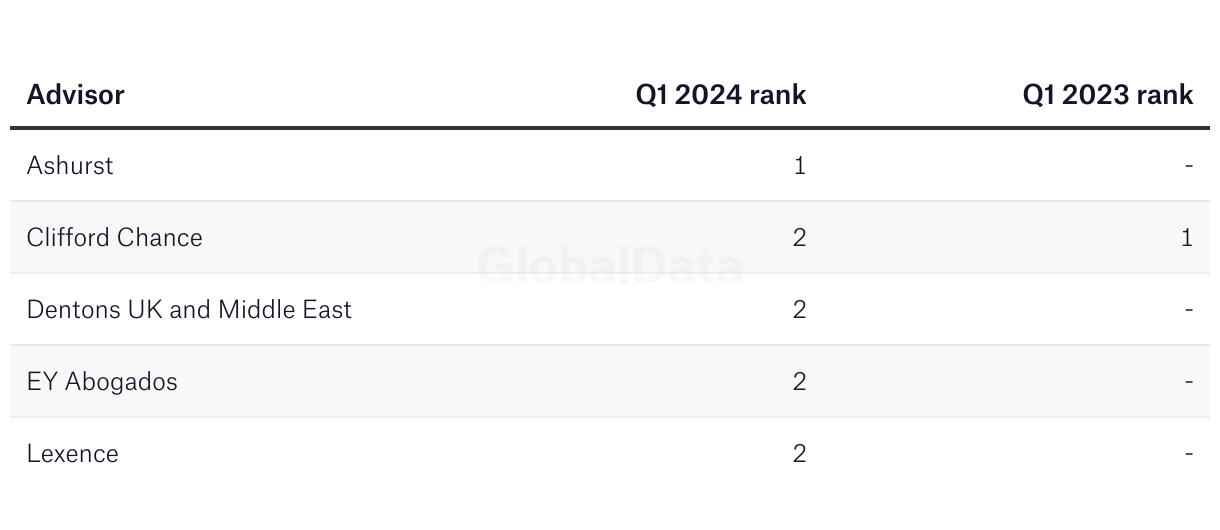Click the dark divider line under headers
Screen dimensions: 1220x530
610,128
